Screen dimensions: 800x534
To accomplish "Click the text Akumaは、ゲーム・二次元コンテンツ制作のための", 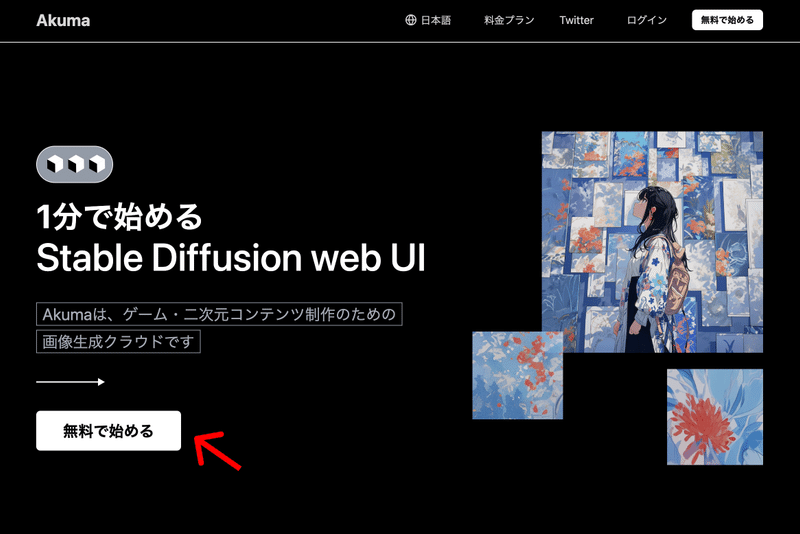I will click(219, 314).
